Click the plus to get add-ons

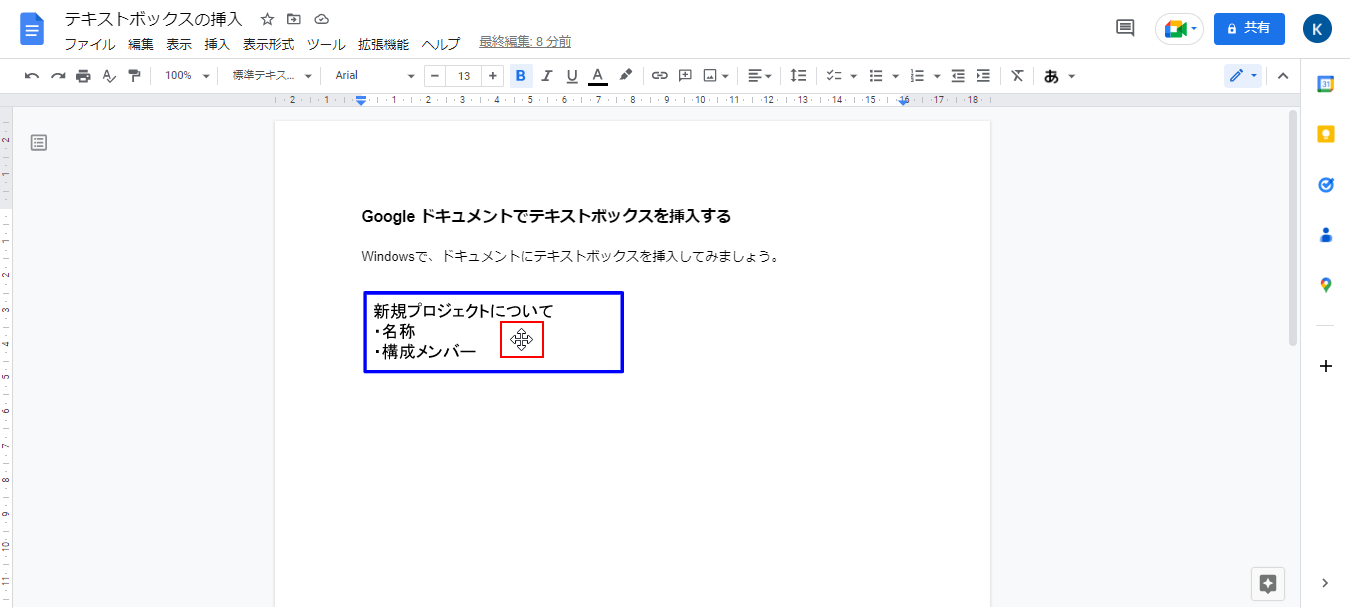1326,366
